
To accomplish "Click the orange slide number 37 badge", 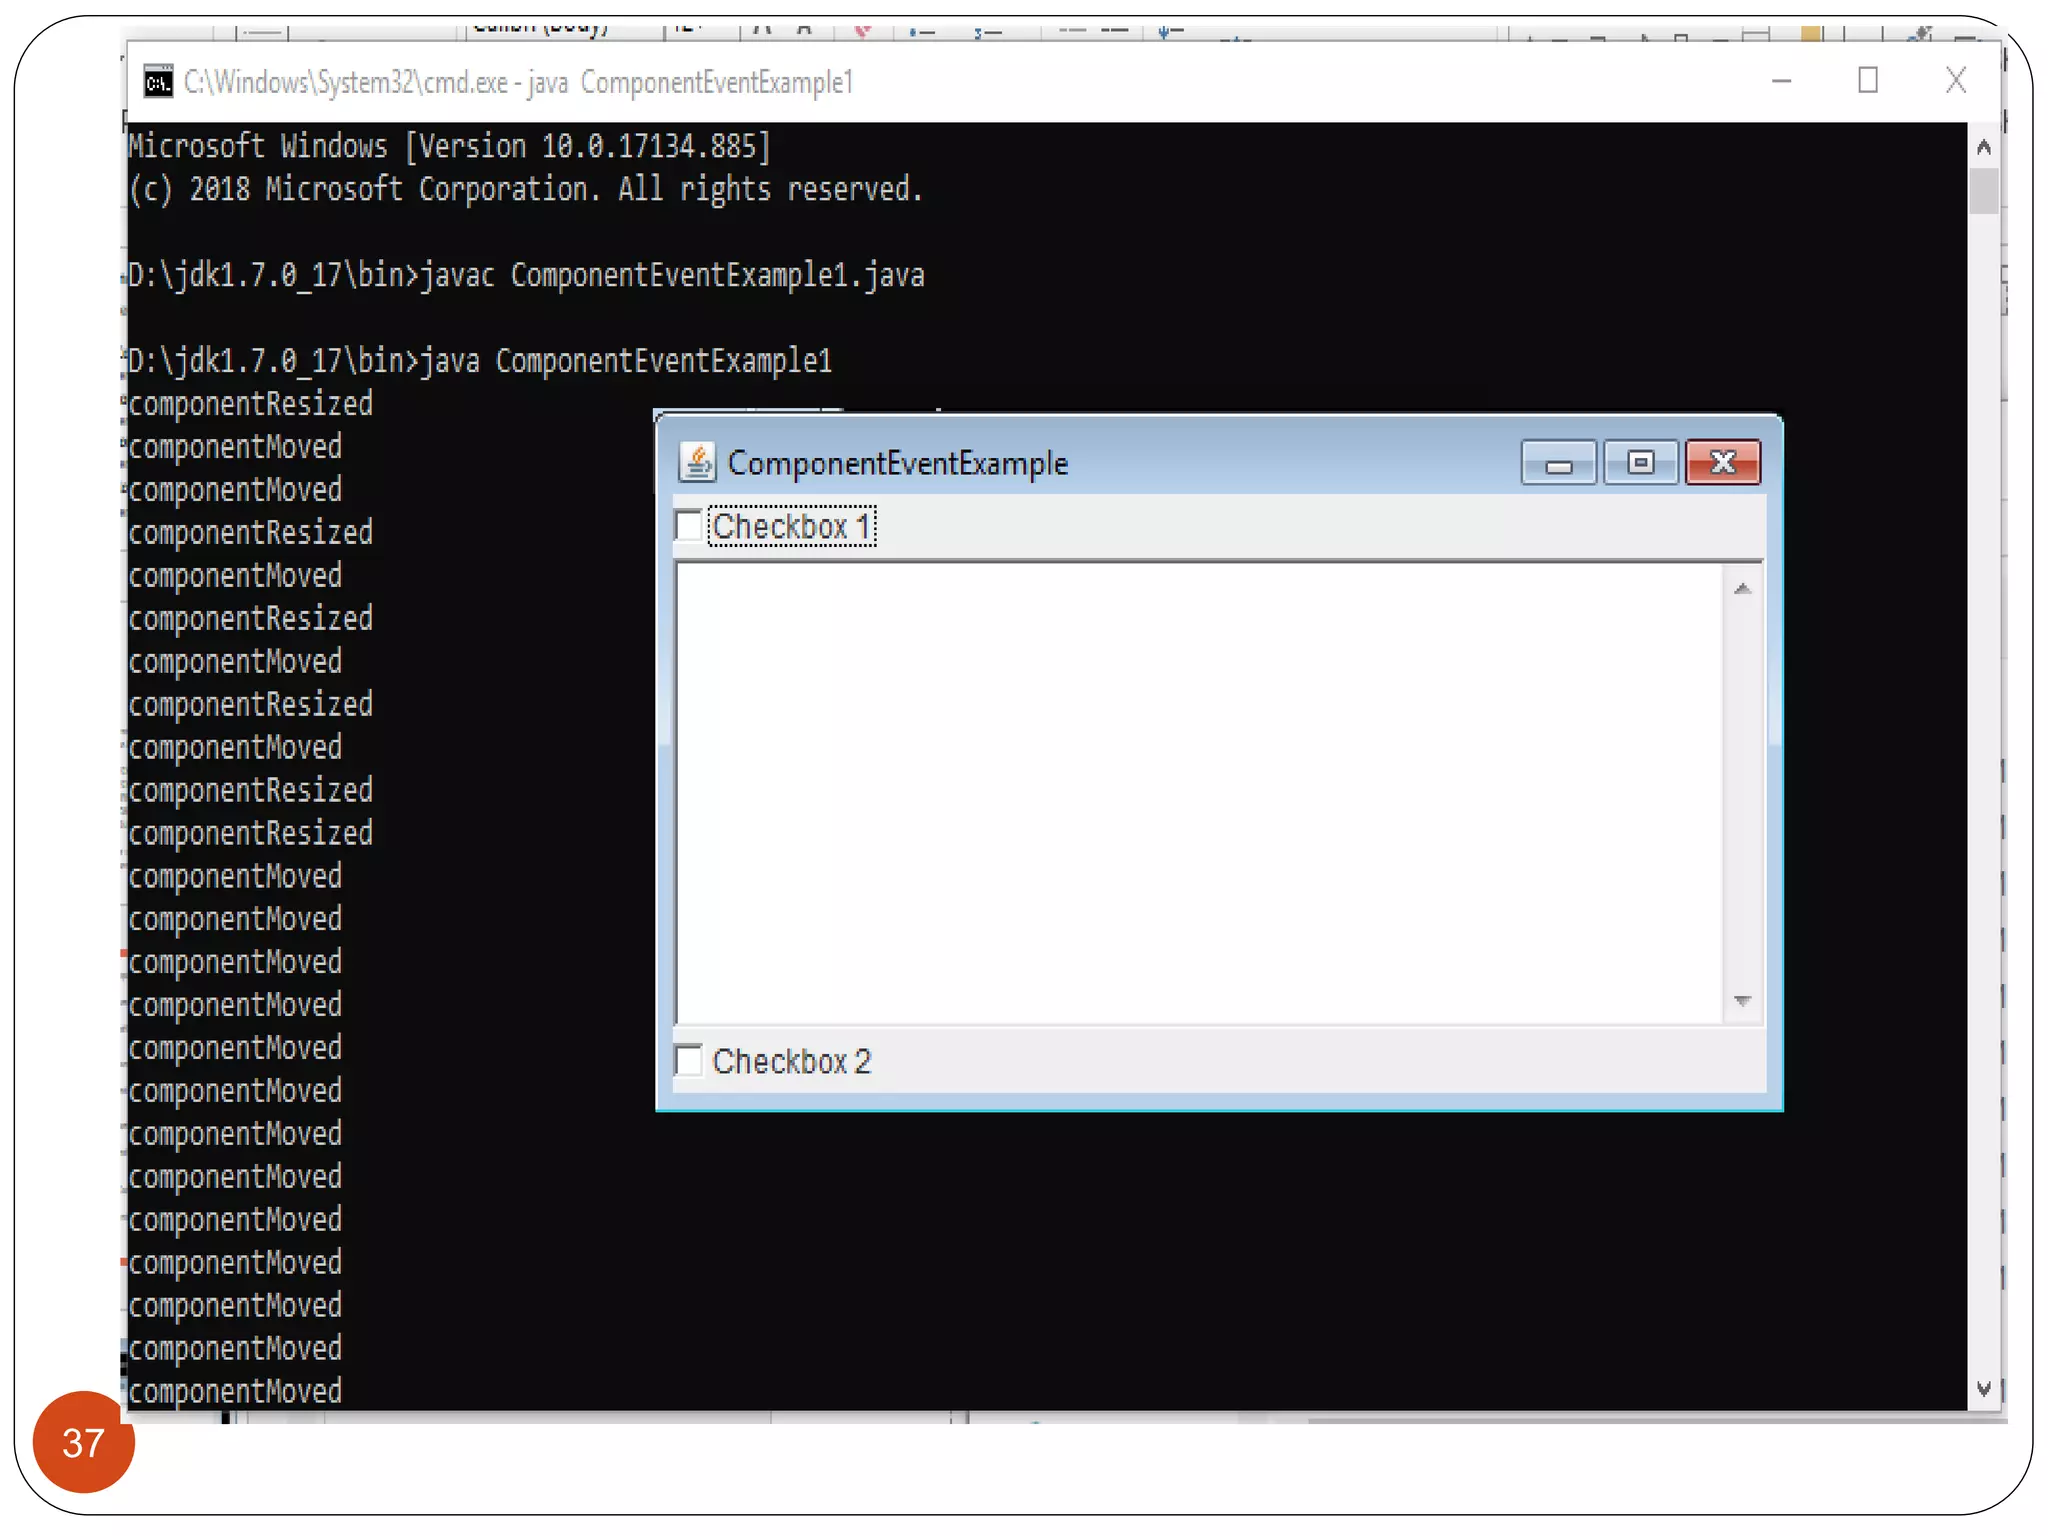I will click(x=83, y=1442).
